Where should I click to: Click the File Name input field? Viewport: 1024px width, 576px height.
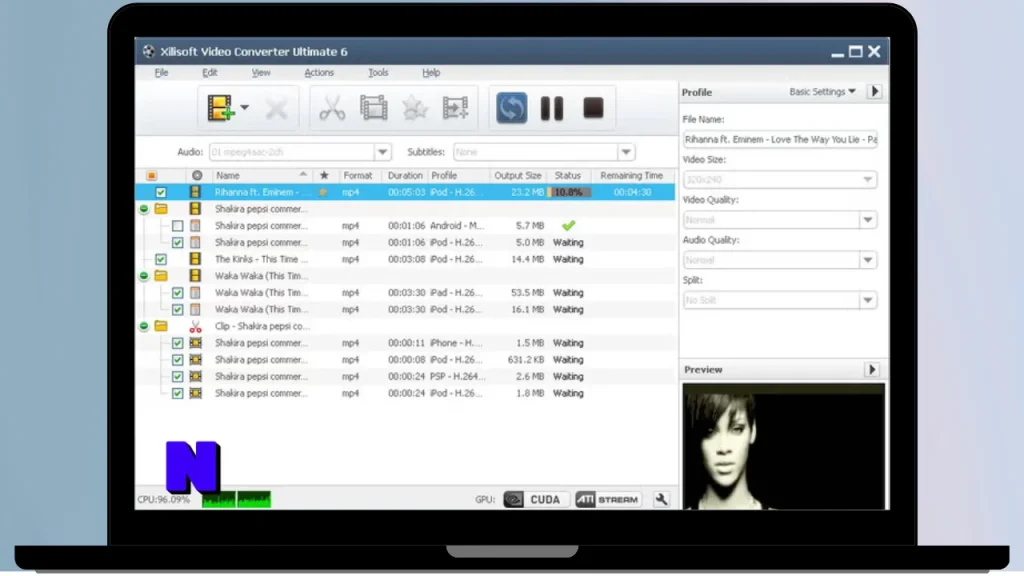click(x=780, y=139)
